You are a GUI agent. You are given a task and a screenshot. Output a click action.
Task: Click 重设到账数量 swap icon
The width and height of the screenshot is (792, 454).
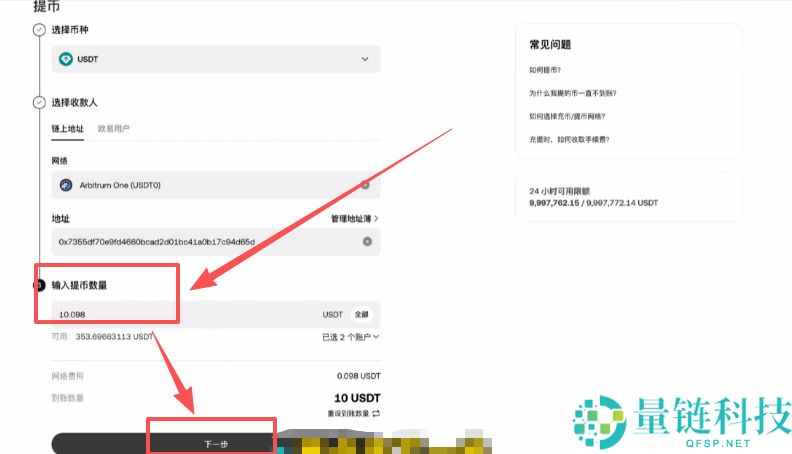pos(376,414)
